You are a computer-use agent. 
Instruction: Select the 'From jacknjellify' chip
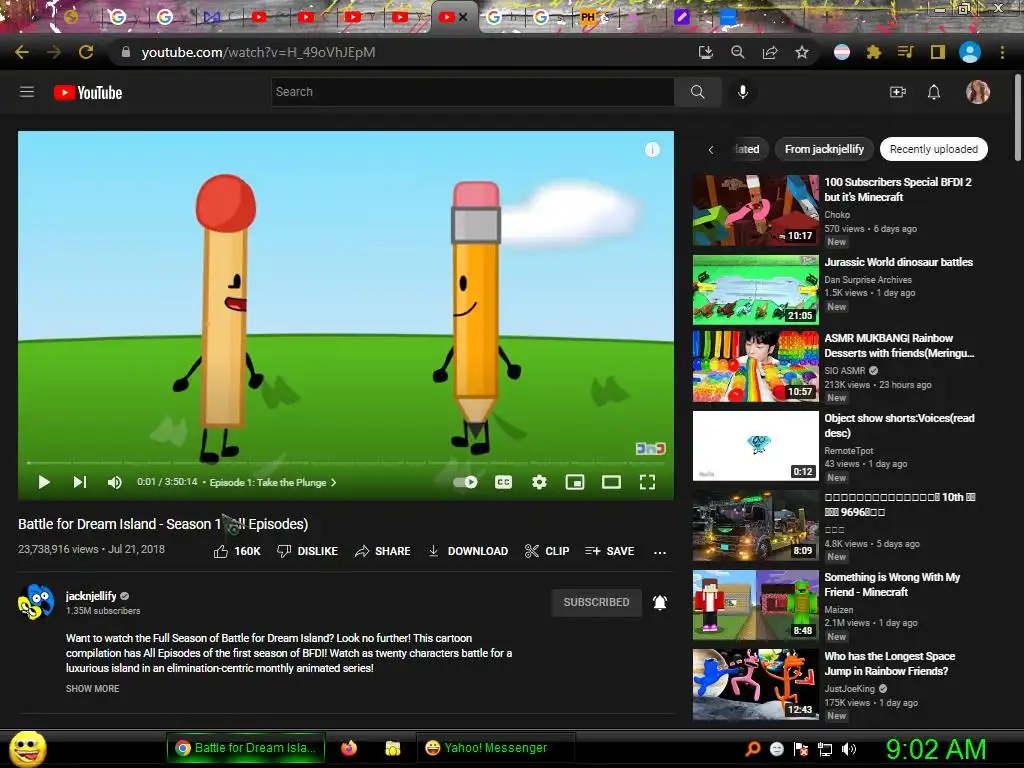point(824,149)
